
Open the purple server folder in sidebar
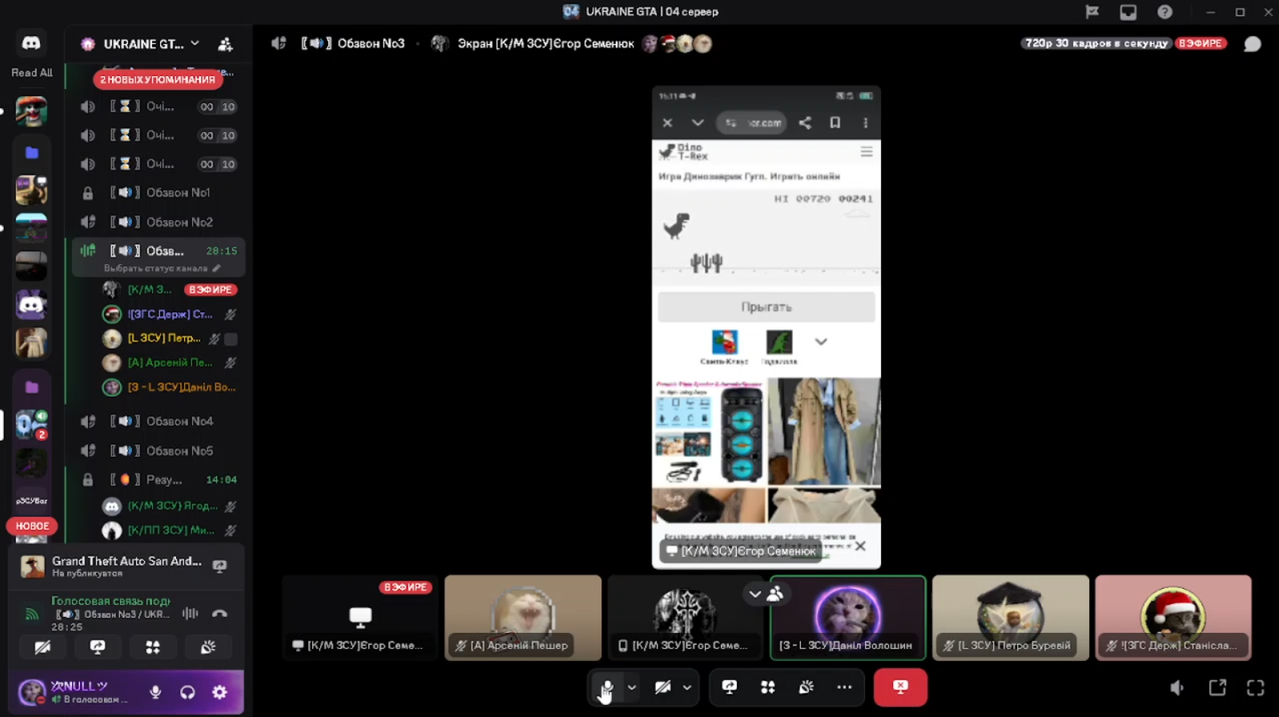pos(31,387)
